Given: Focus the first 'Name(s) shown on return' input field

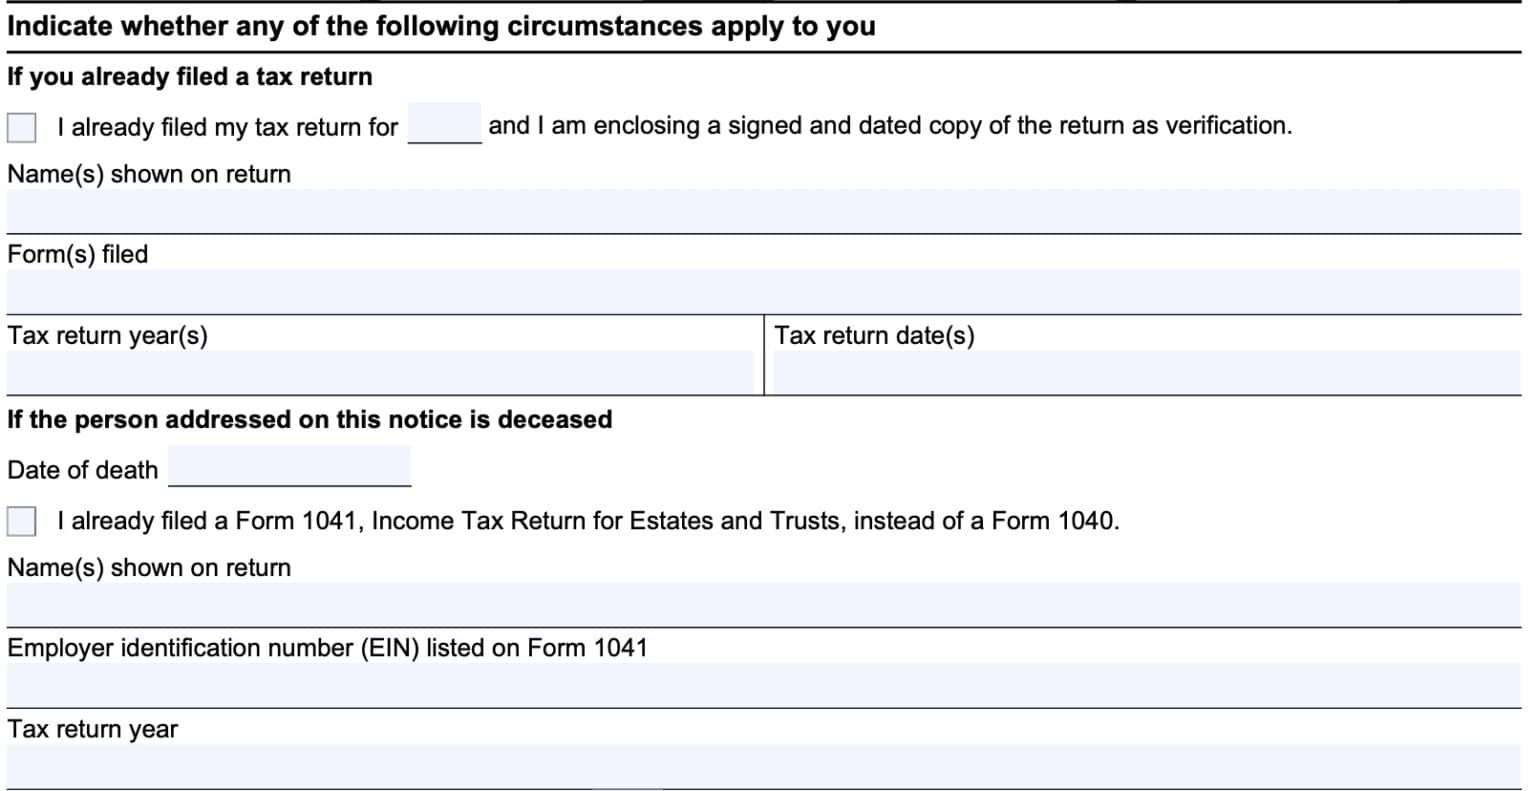Looking at the screenshot, I should point(763,211).
